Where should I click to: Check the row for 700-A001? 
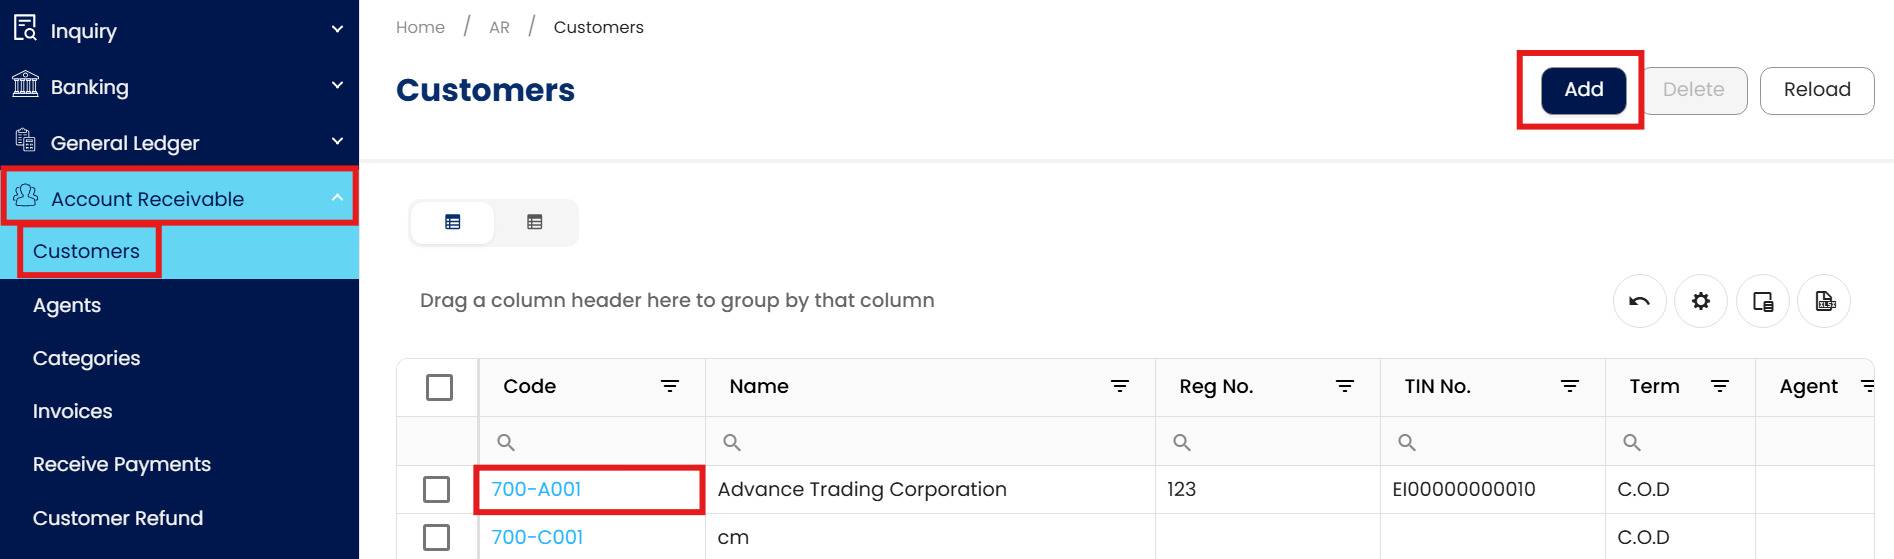click(x=437, y=489)
